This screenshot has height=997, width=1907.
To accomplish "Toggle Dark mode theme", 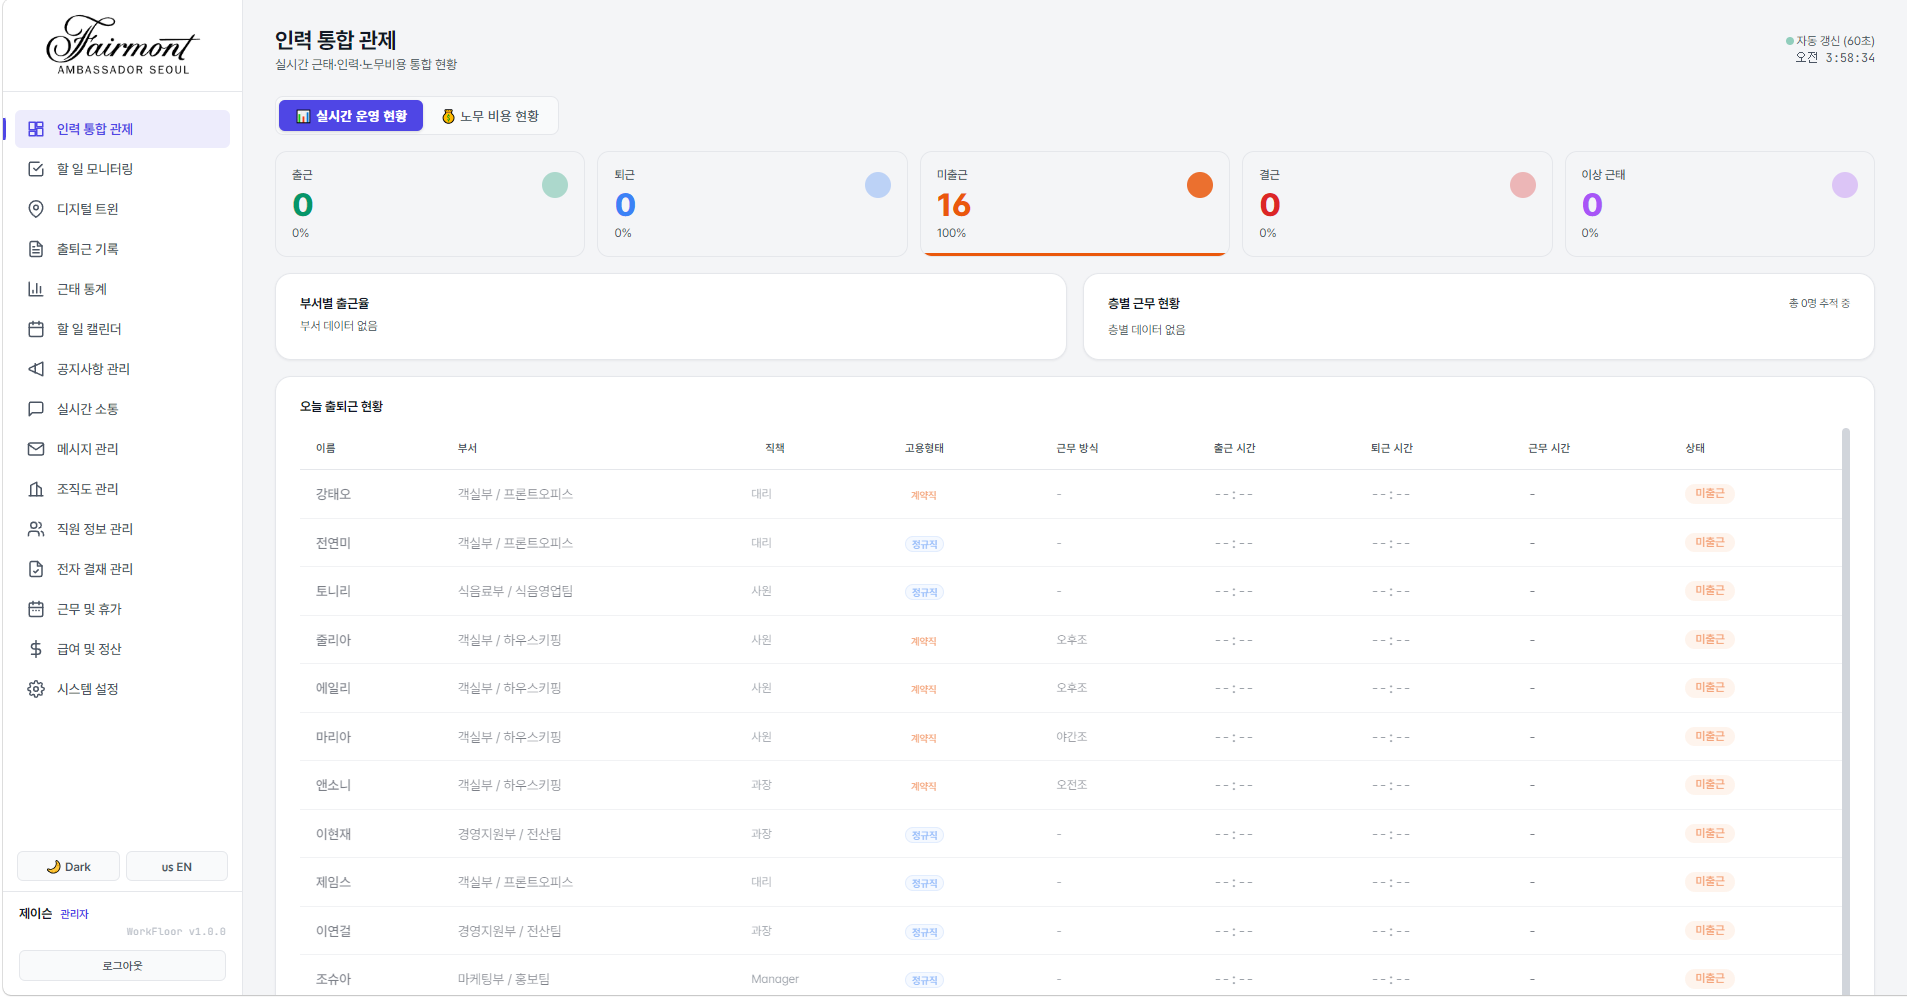I will (68, 867).
